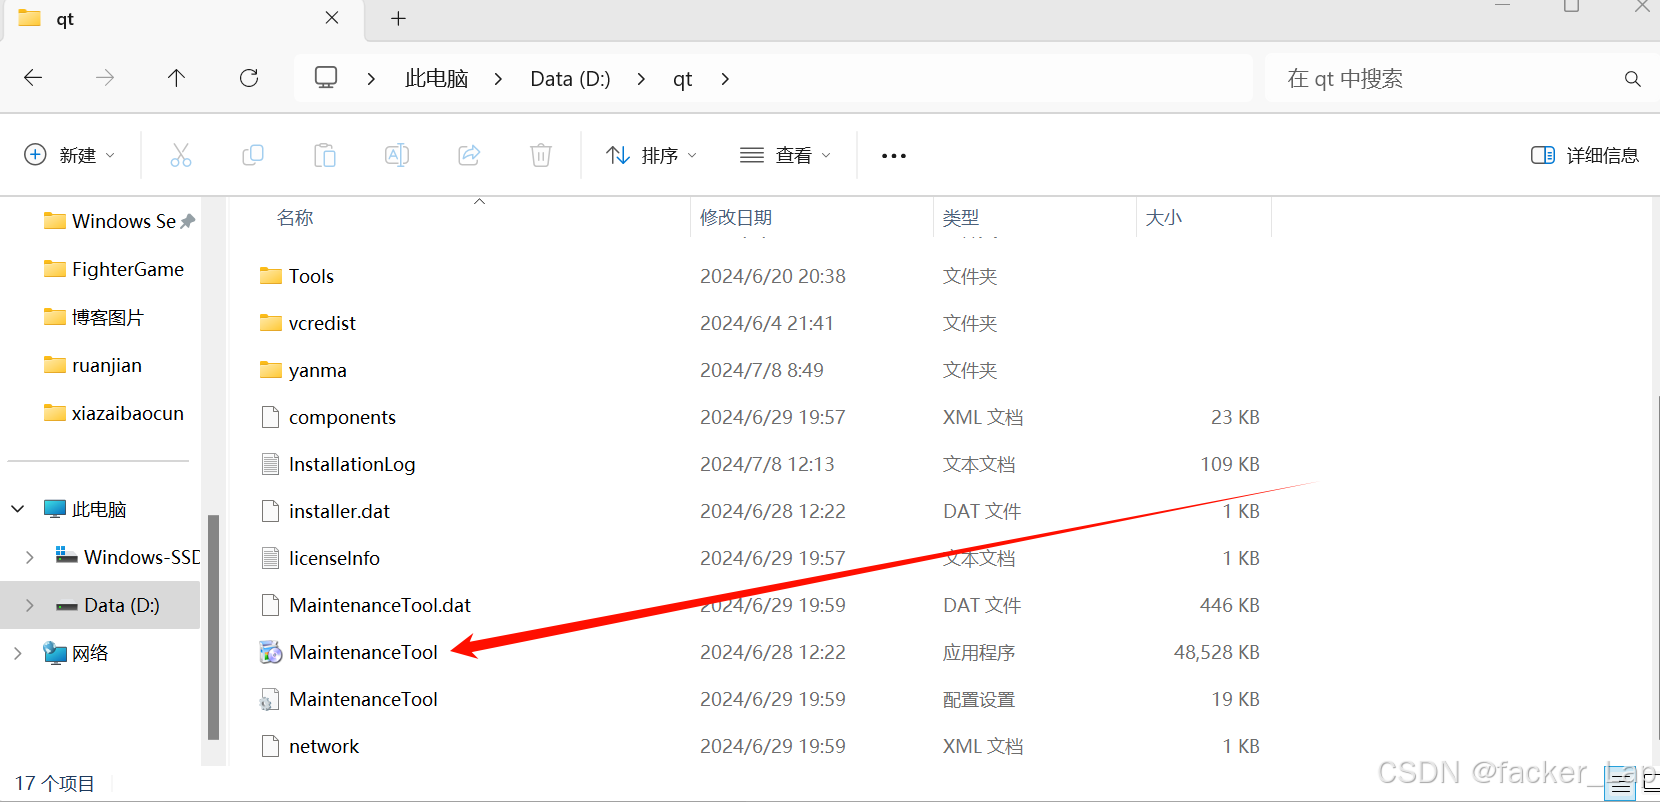Open the three-dots more options menu

click(894, 156)
